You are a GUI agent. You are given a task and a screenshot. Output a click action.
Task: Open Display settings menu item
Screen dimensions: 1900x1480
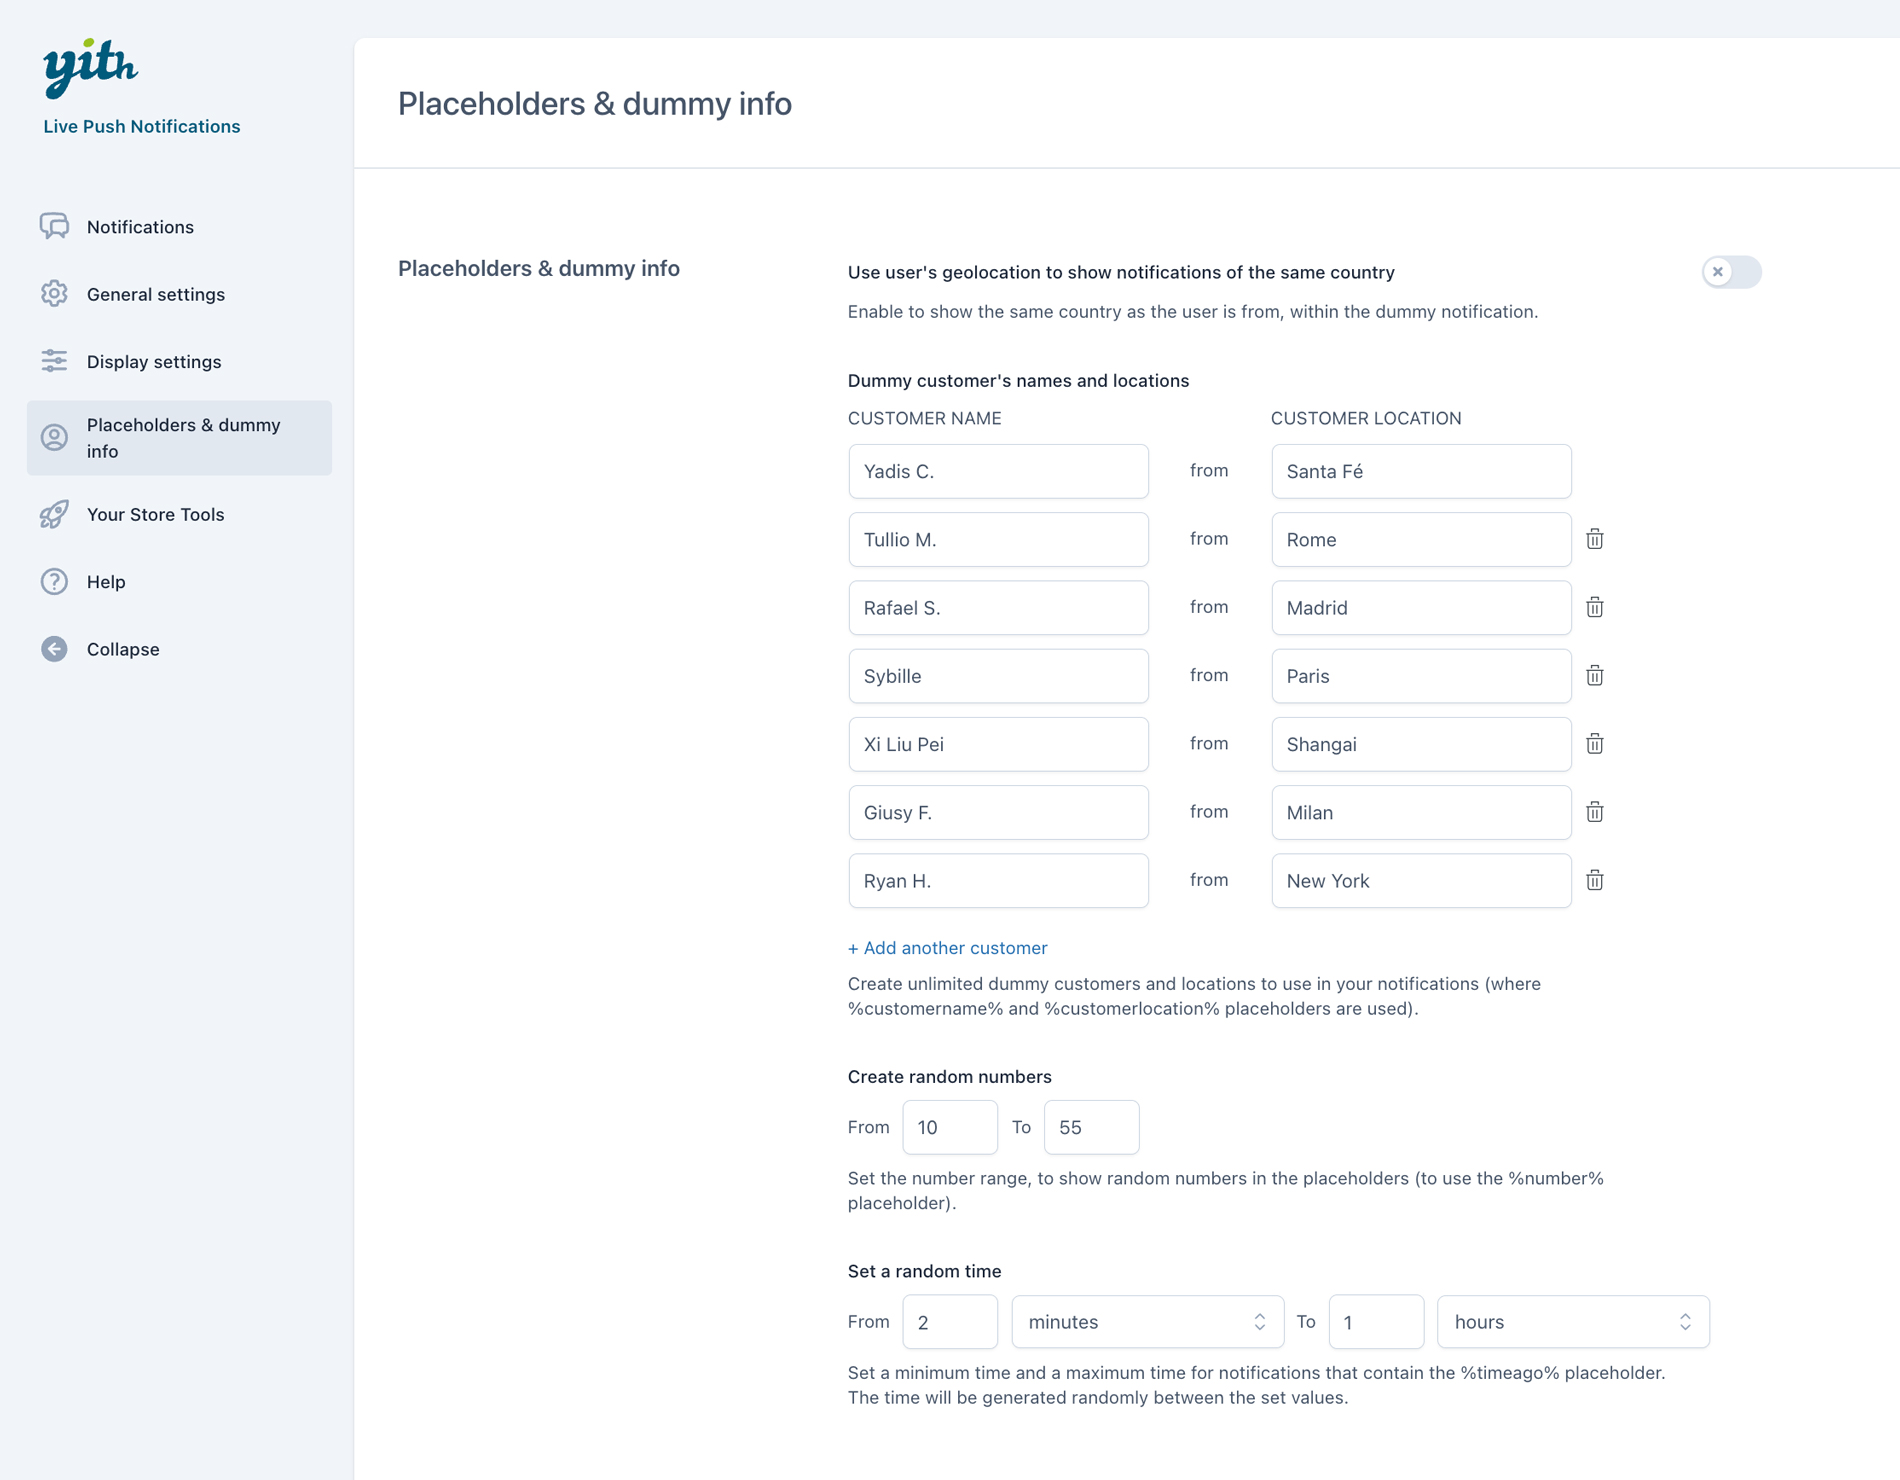179,361
